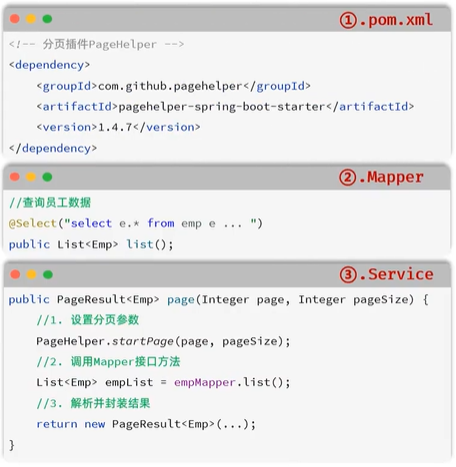The image size is (456, 467).
Task: Click the red close dot of Service window
Action: point(15,274)
